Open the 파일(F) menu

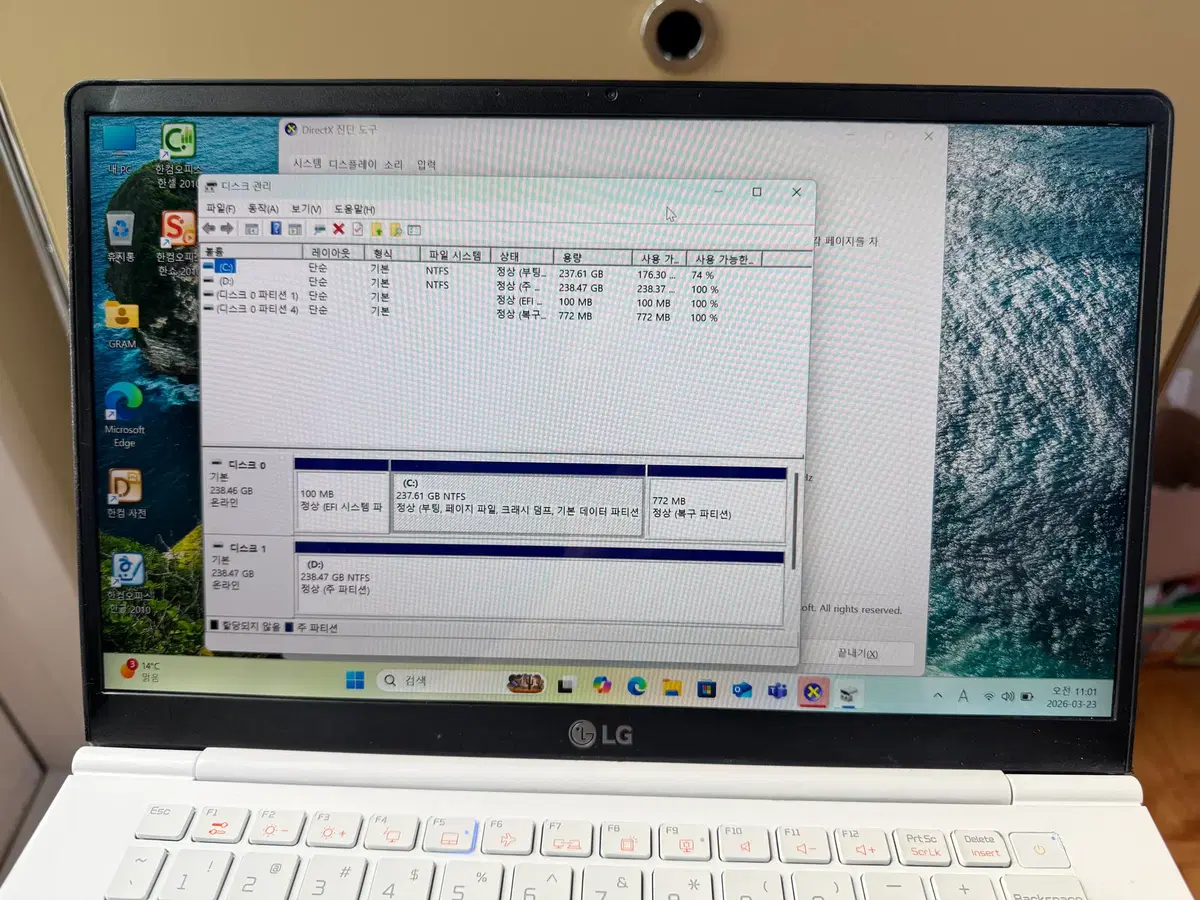[x=220, y=209]
